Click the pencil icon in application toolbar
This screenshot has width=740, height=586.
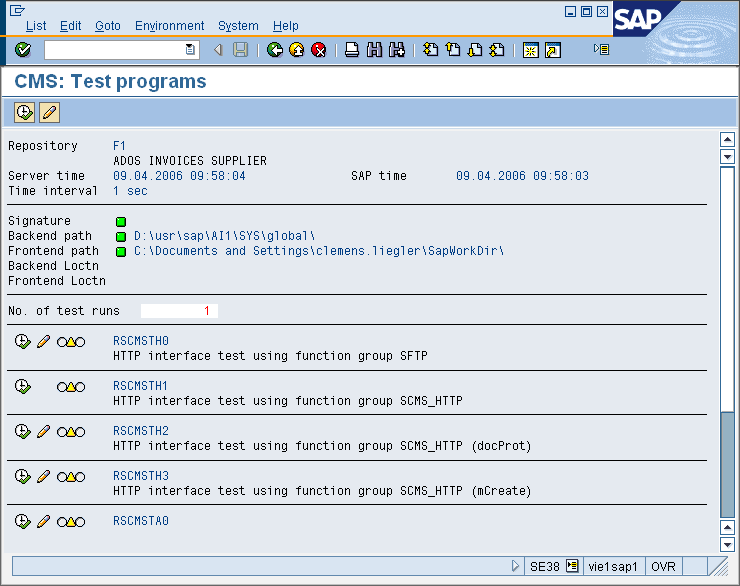[49, 112]
